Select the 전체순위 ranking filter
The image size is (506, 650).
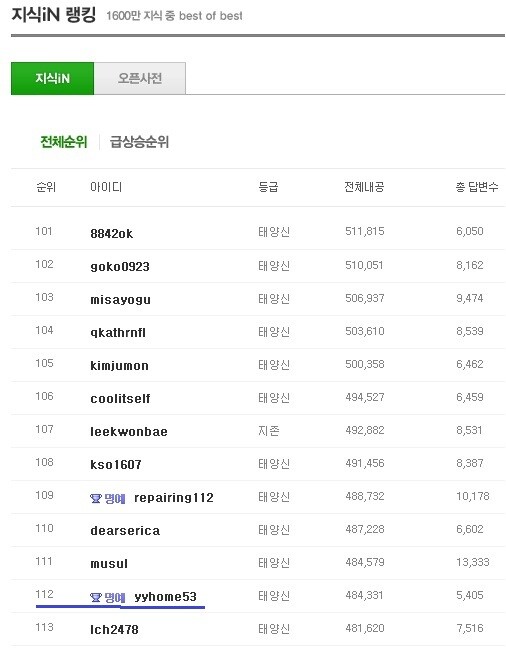[63, 142]
